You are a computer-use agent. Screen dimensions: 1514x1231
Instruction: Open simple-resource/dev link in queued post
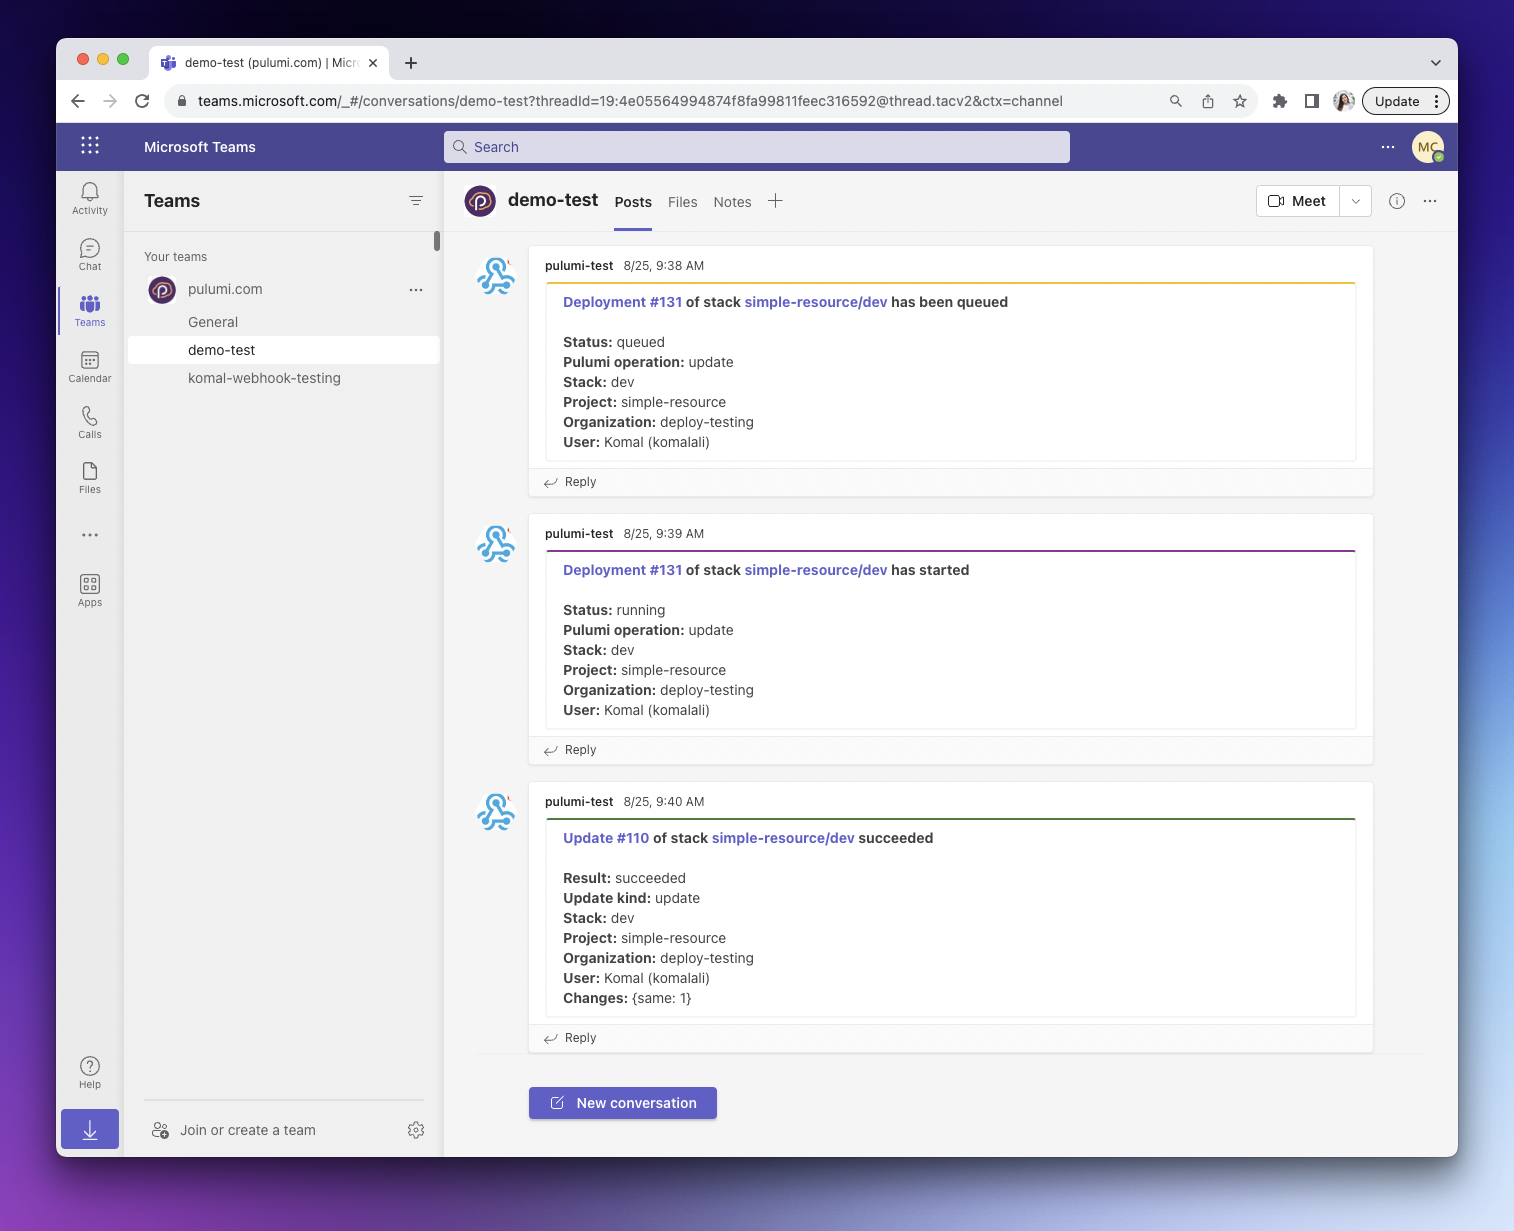pos(816,302)
